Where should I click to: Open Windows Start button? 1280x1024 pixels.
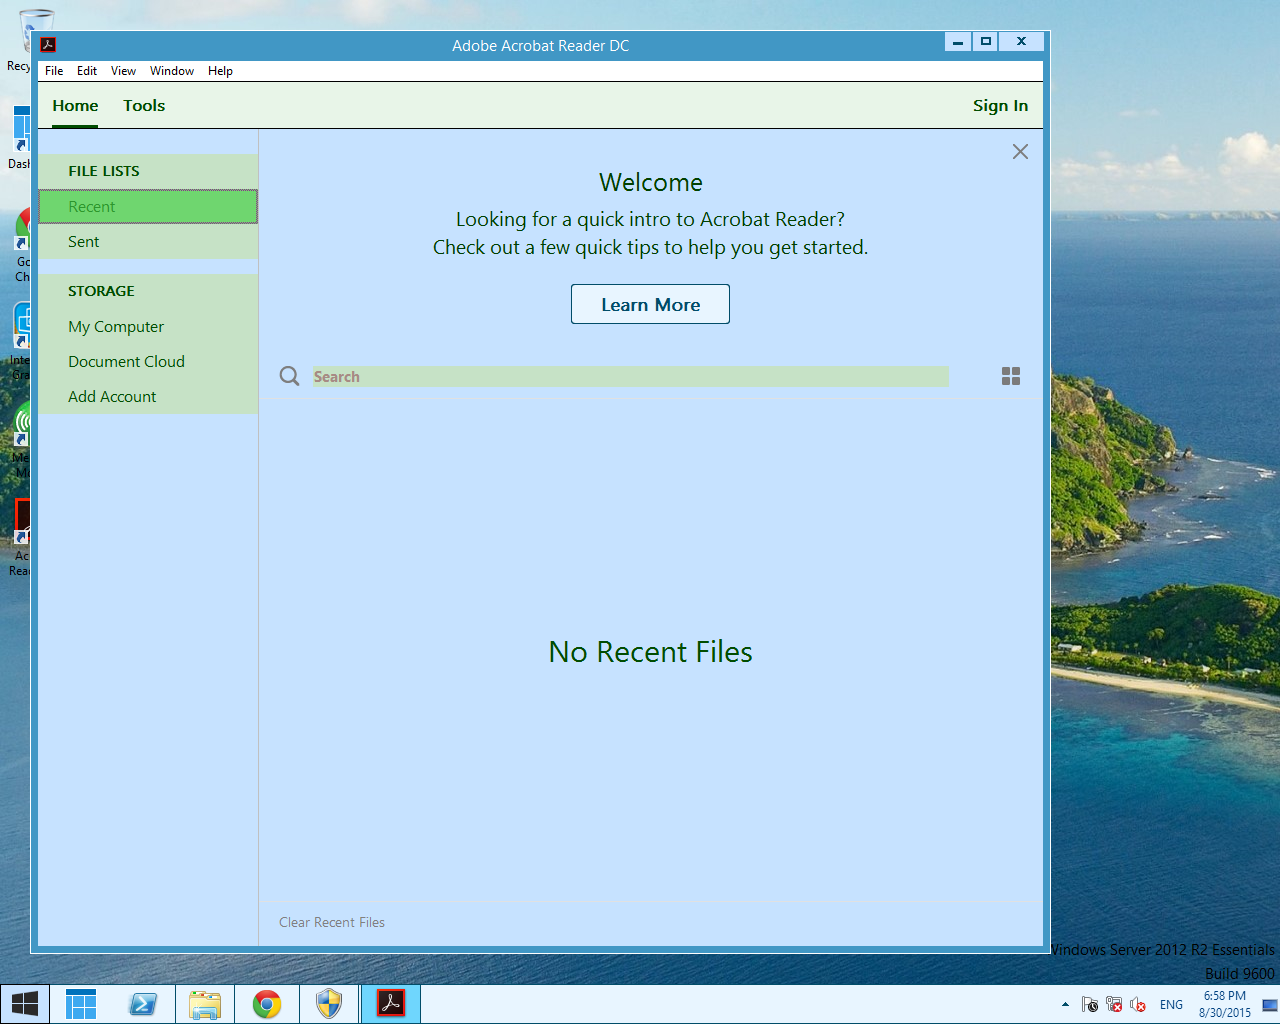tap(24, 1004)
